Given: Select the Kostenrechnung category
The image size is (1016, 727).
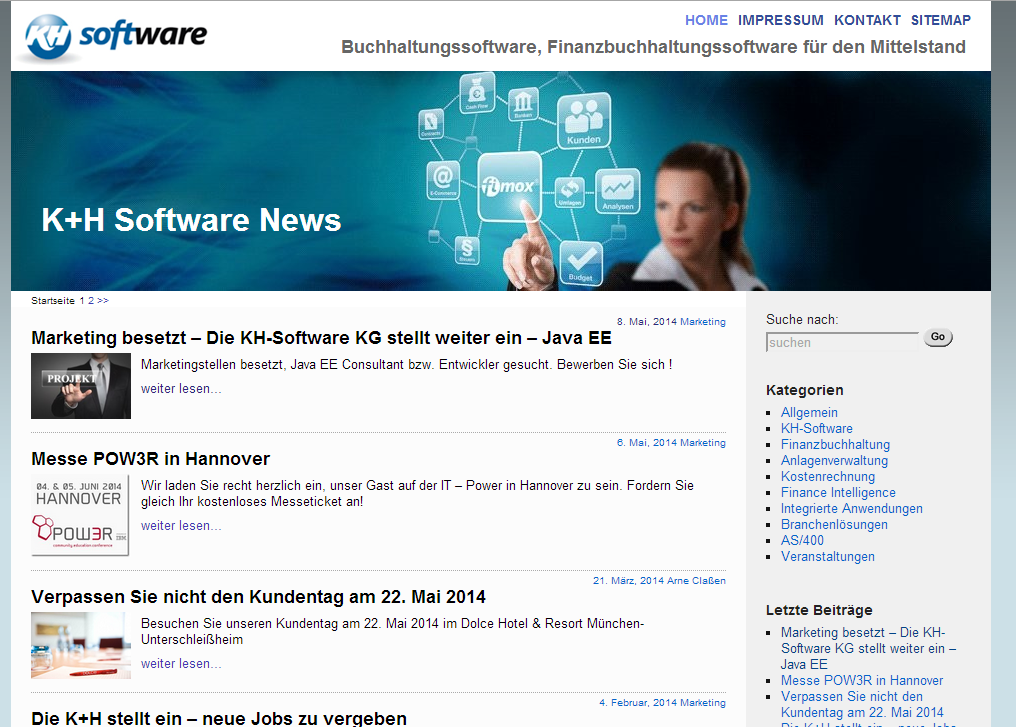Looking at the screenshot, I should coord(827,477).
